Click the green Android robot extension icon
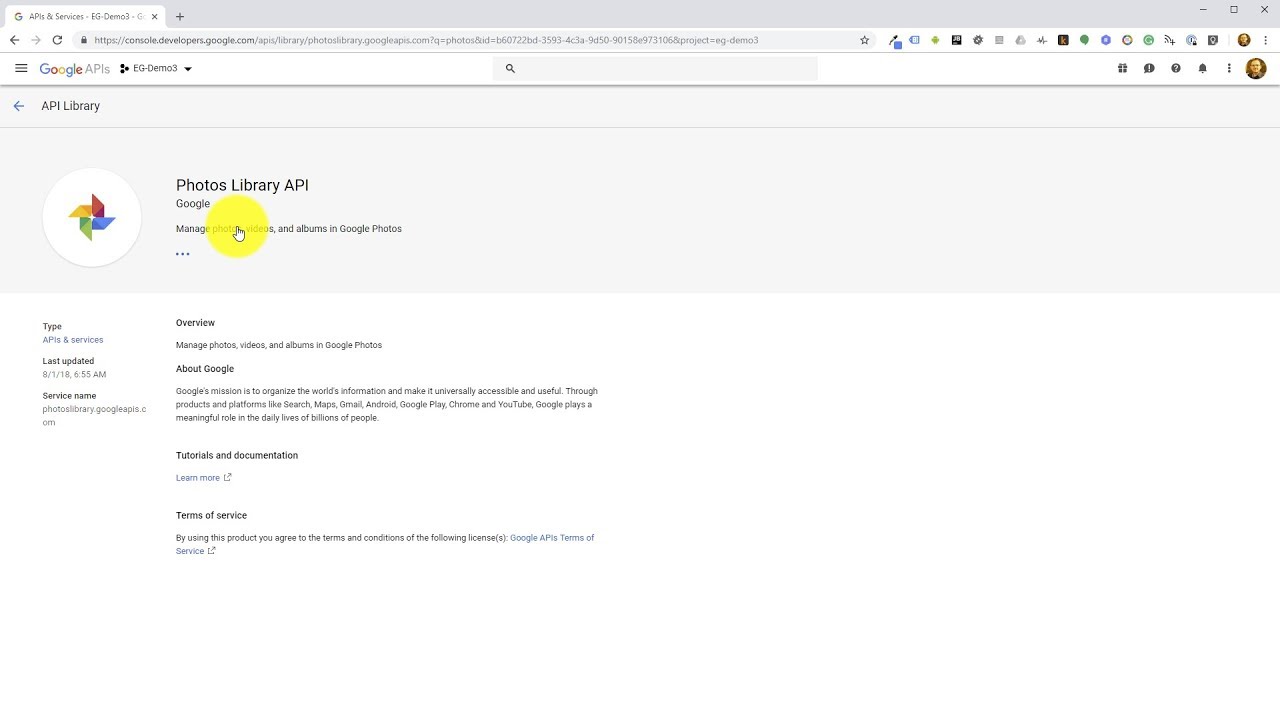Image resolution: width=1280 pixels, height=720 pixels. pos(935,40)
